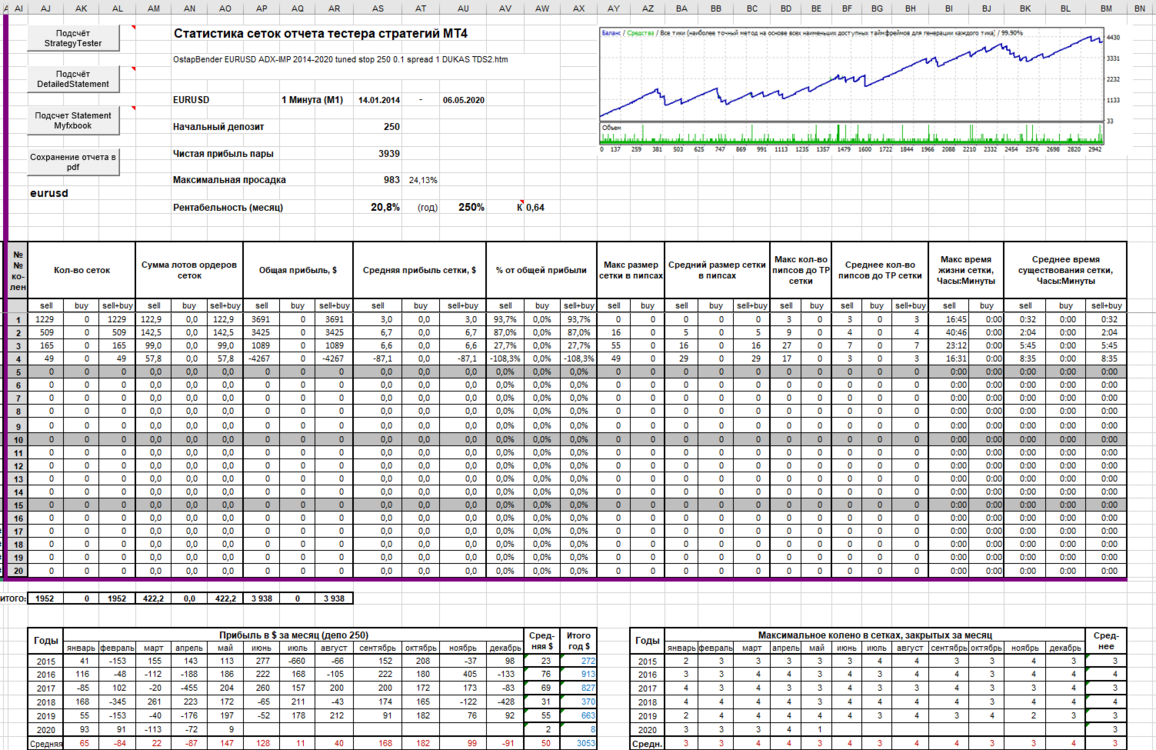Select the start date 14.01.2014 cell
Screen dimensions: 1156x750
pos(379,100)
